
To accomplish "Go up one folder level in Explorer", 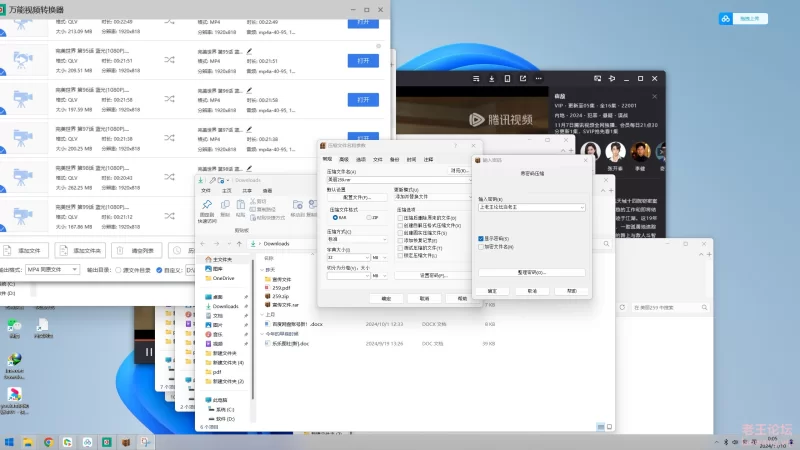I will tap(239, 244).
